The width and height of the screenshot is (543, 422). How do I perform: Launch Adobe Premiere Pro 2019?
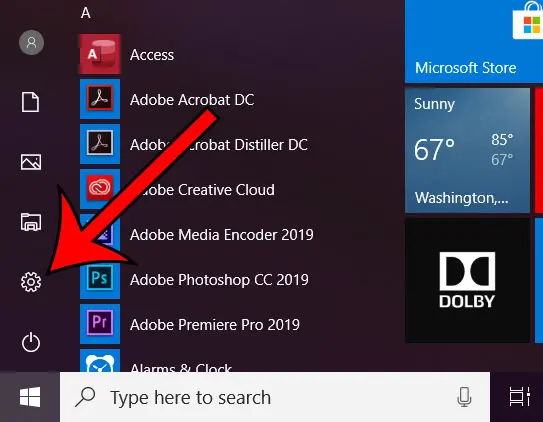coord(215,325)
